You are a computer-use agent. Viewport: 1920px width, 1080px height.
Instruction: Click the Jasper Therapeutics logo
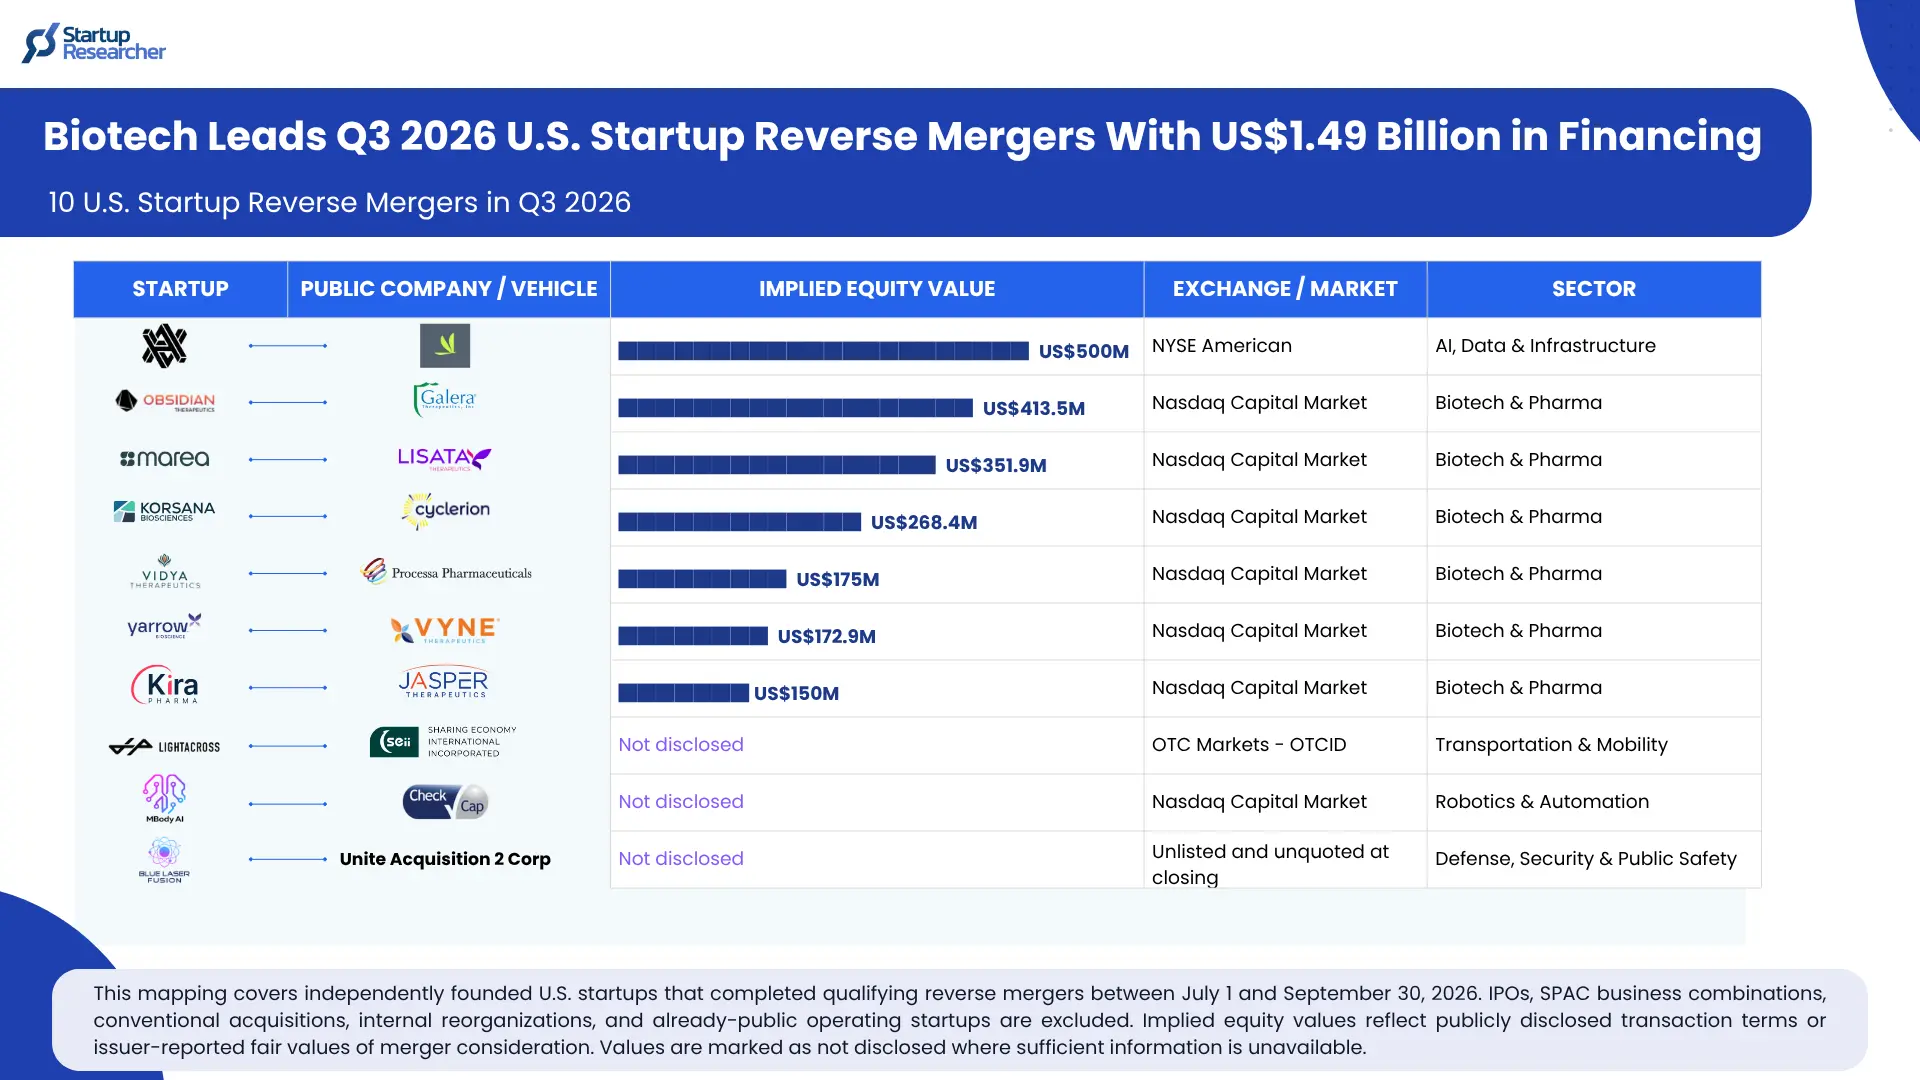point(443,683)
